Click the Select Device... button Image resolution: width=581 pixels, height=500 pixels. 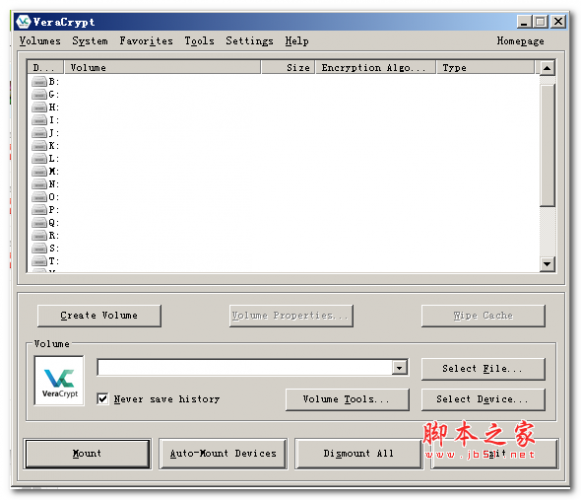483,399
